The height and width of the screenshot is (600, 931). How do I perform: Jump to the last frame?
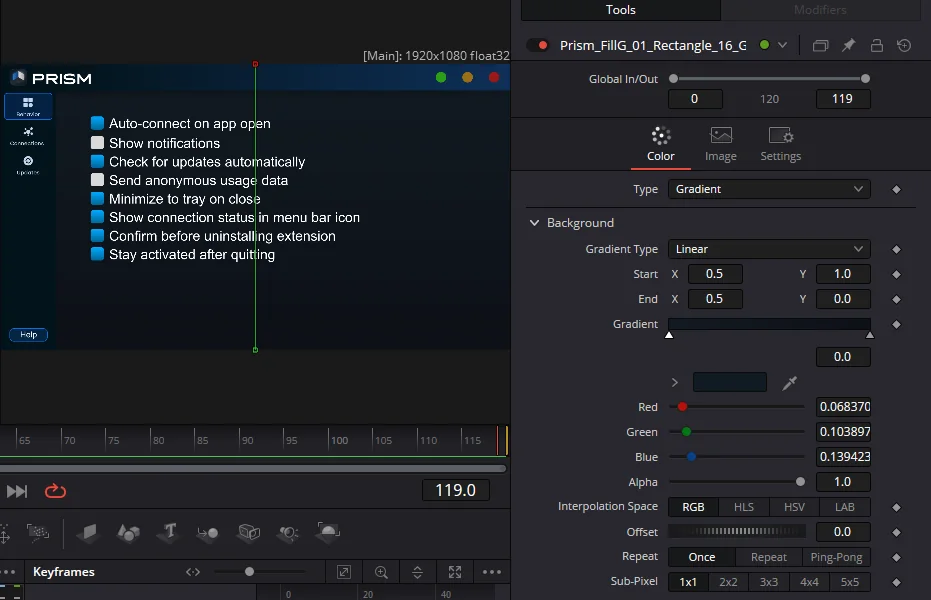tap(17, 491)
